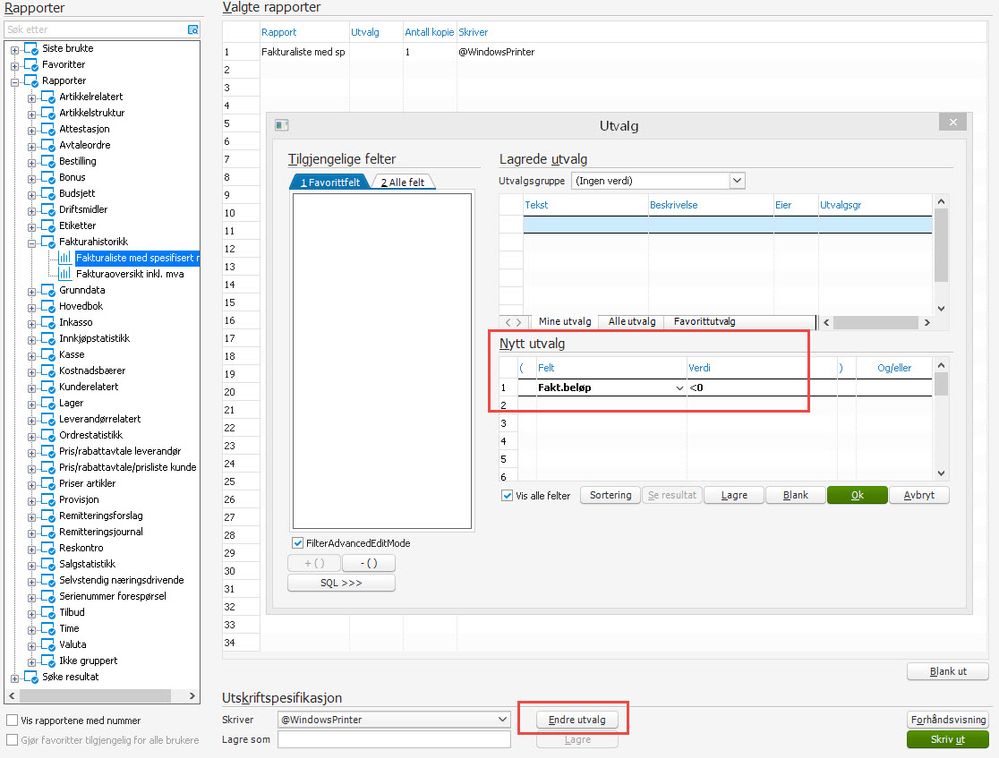Click the Forhåndsvisning button
This screenshot has height=758, width=999.
(x=948, y=720)
